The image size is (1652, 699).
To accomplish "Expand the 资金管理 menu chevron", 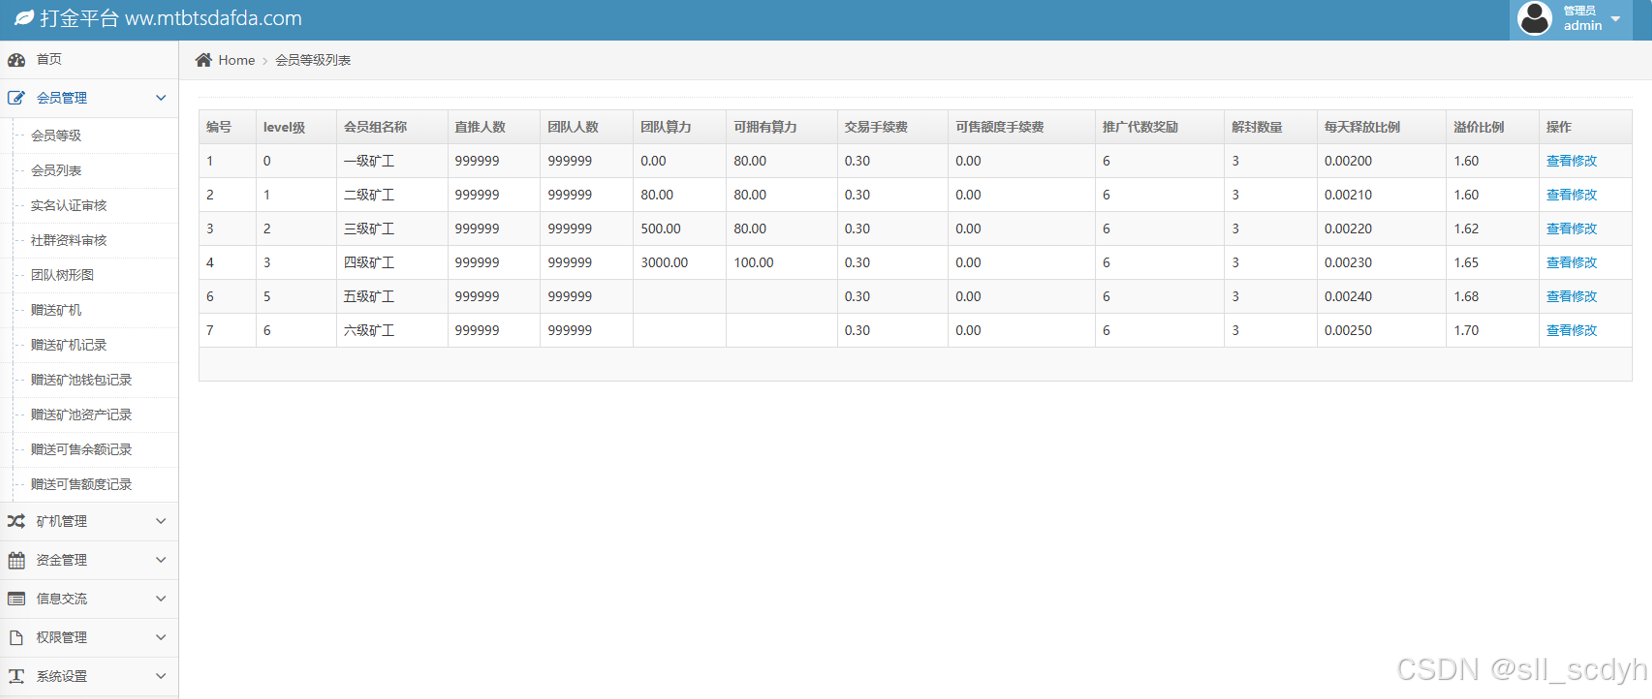I will click(161, 560).
